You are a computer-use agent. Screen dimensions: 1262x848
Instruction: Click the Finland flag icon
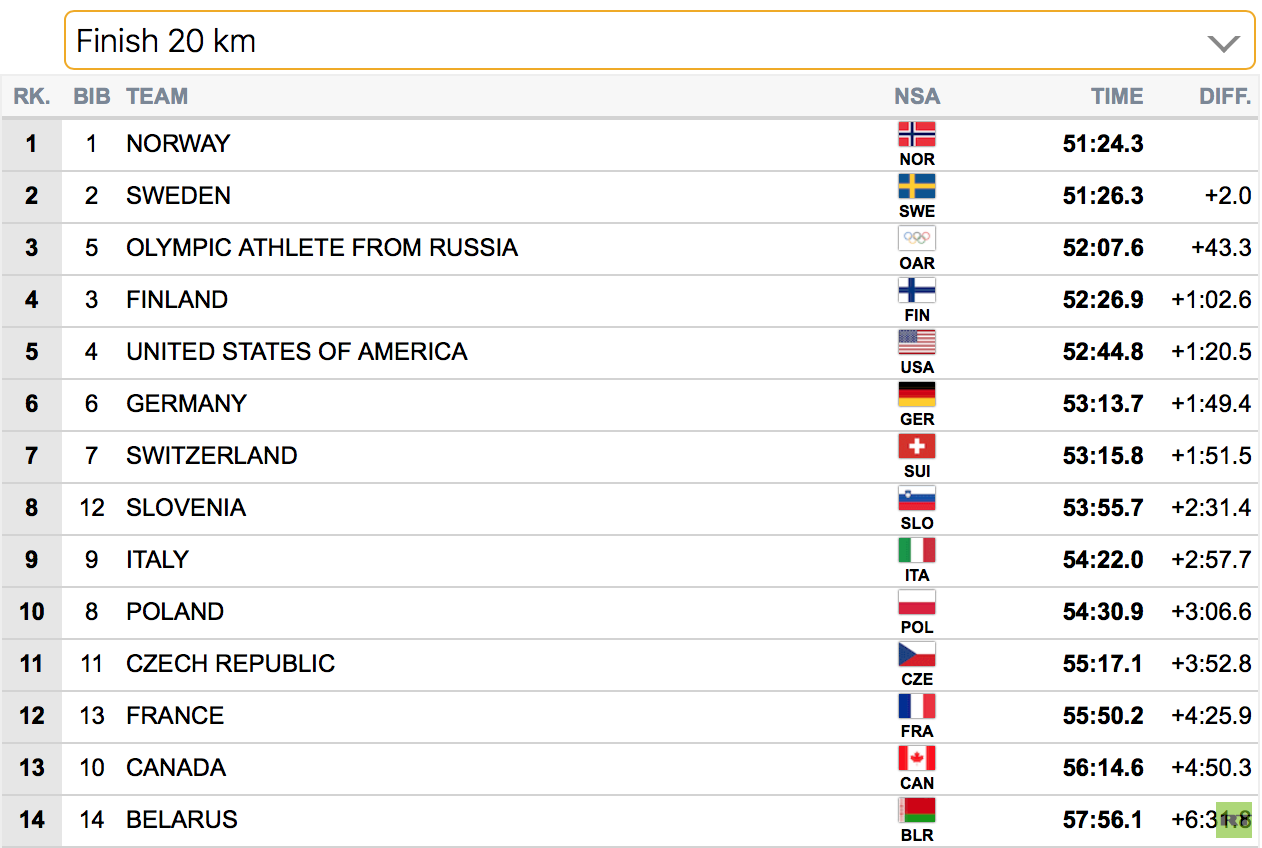tap(917, 290)
